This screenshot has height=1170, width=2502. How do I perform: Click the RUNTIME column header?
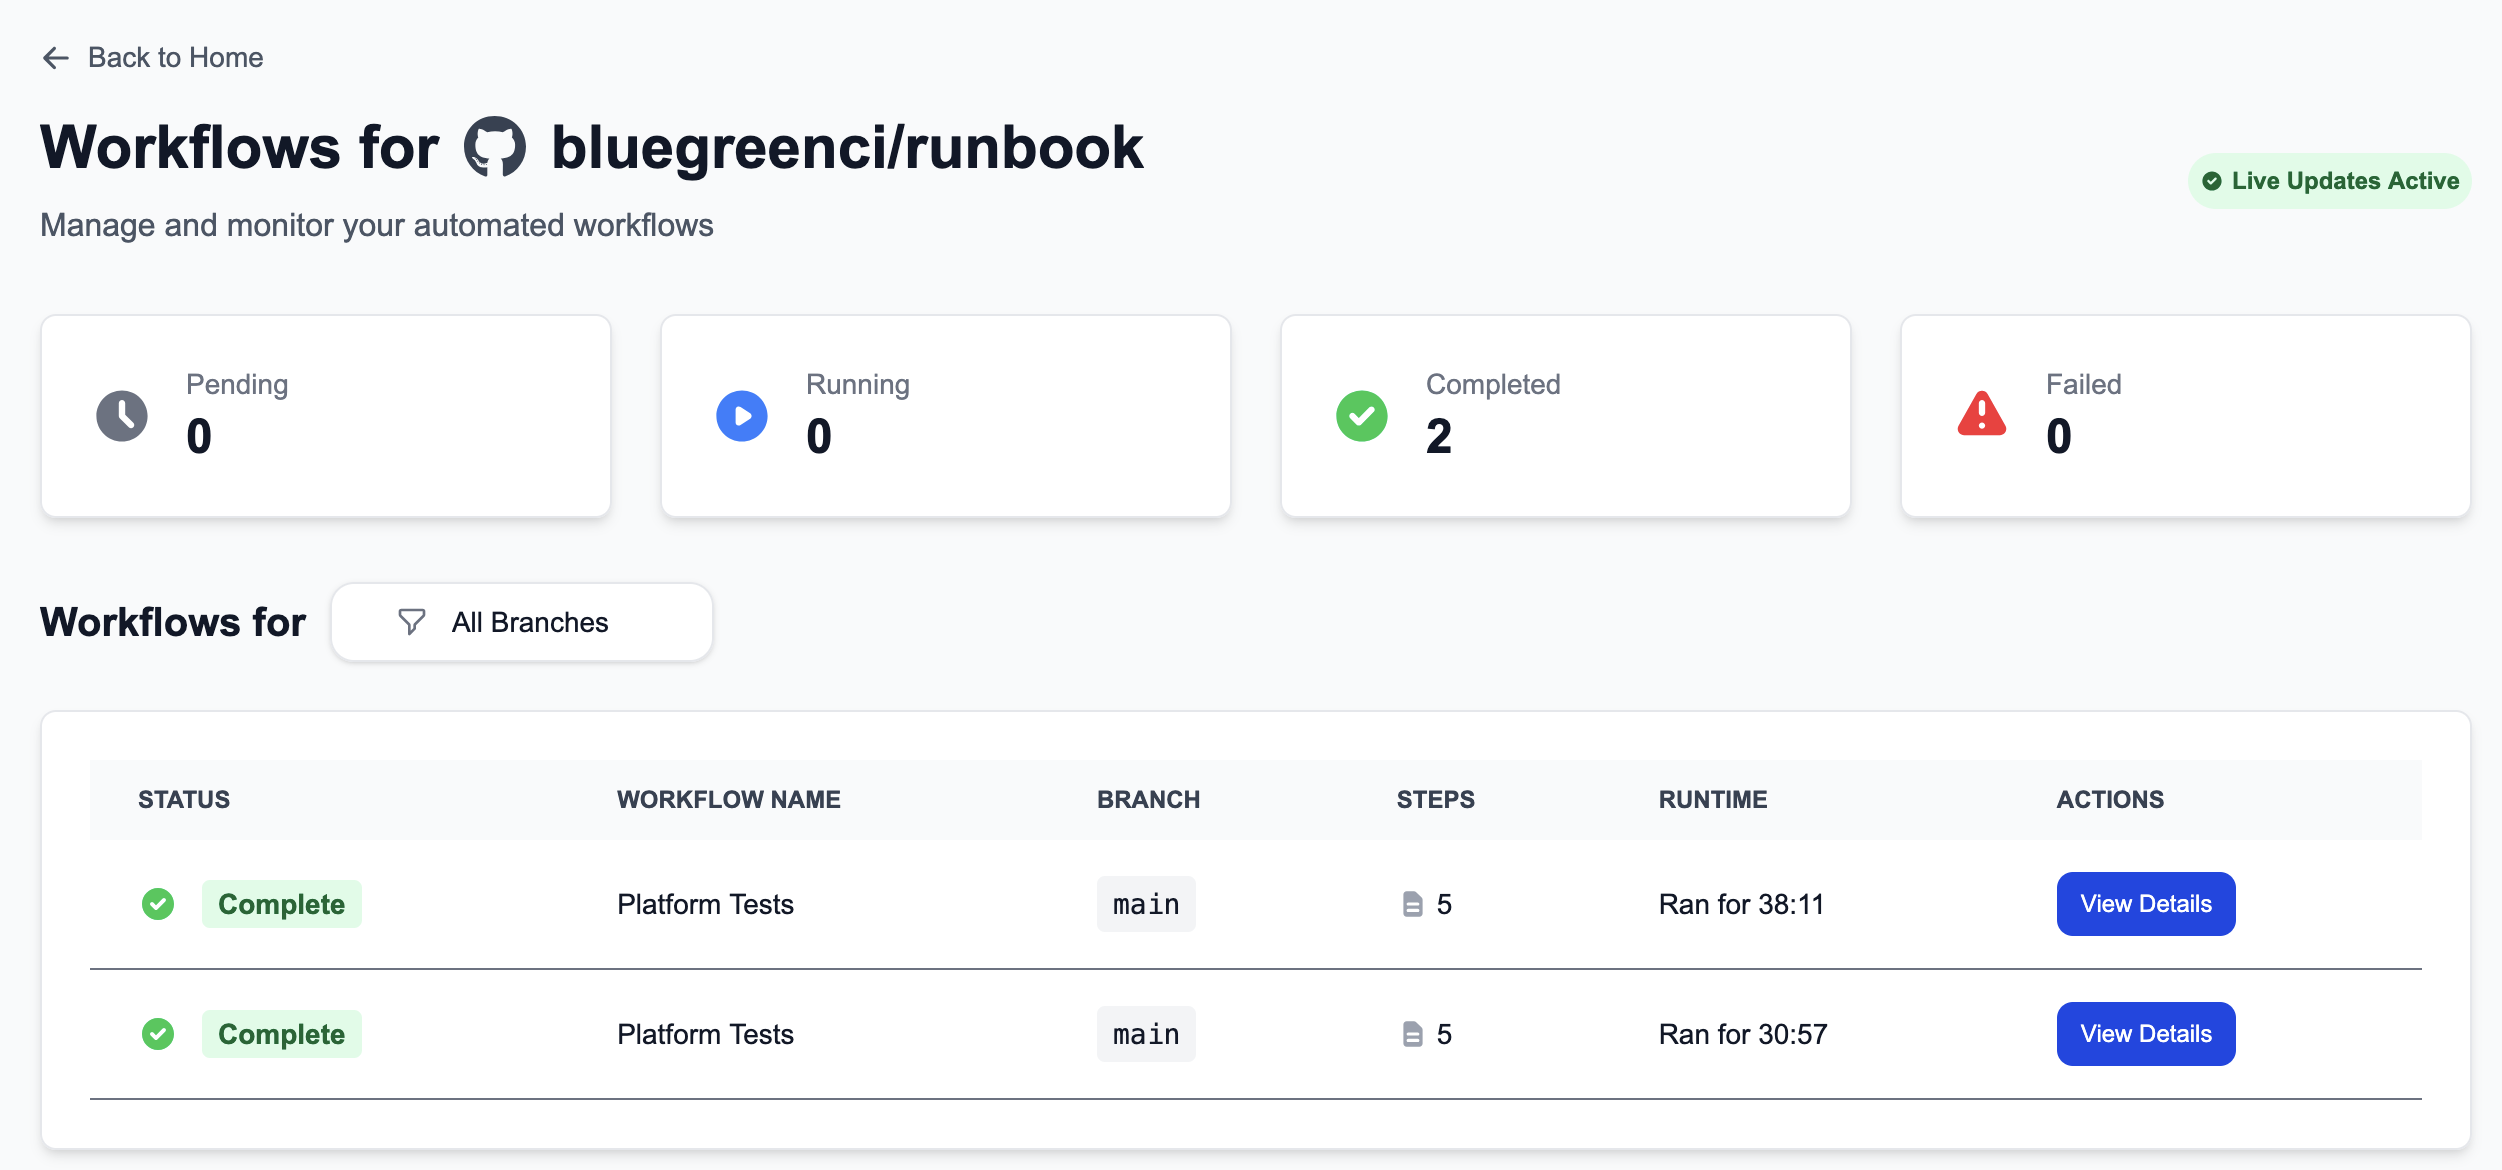(1712, 799)
